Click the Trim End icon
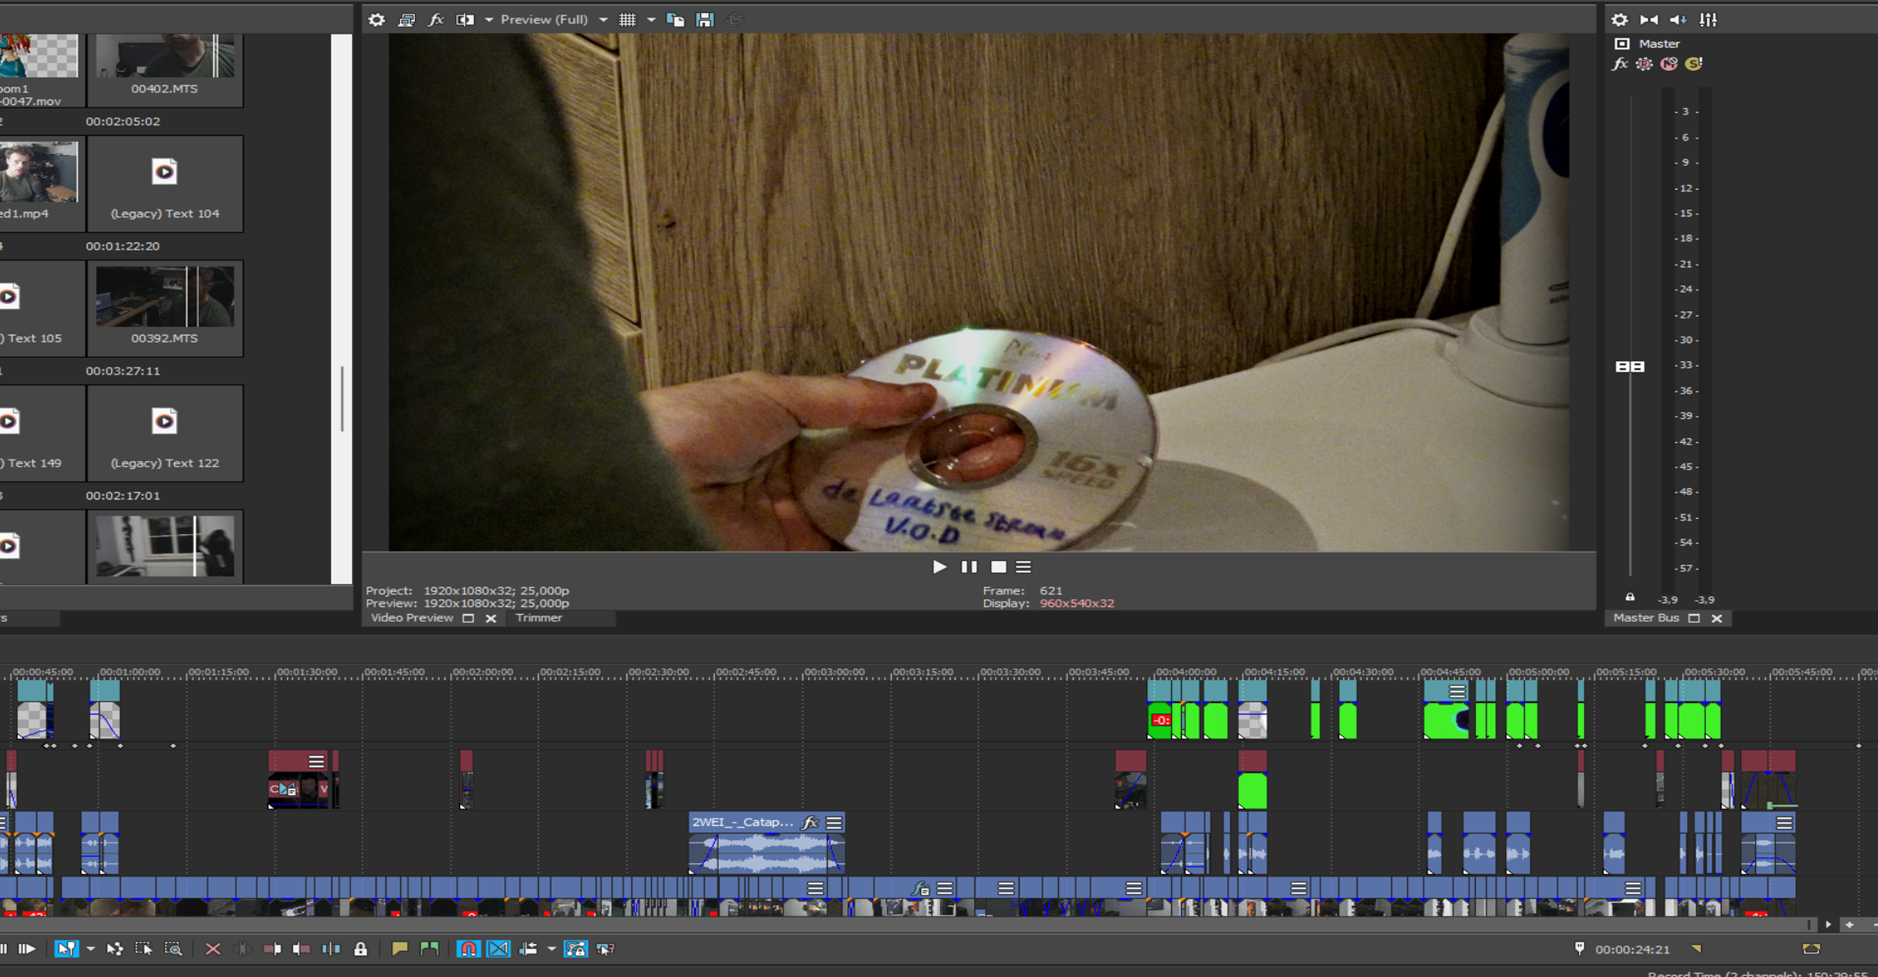Screen dimensions: 1878x977 click(301, 949)
